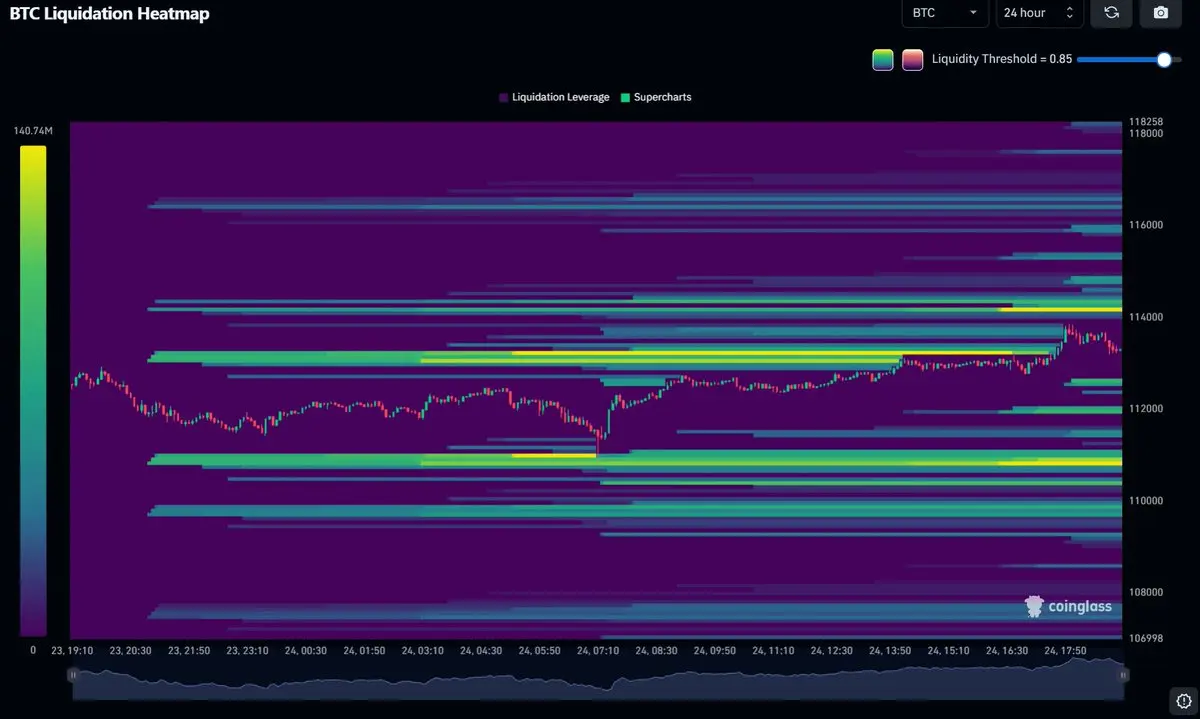Click the 24, 15:10 time axis label

(x=948, y=650)
